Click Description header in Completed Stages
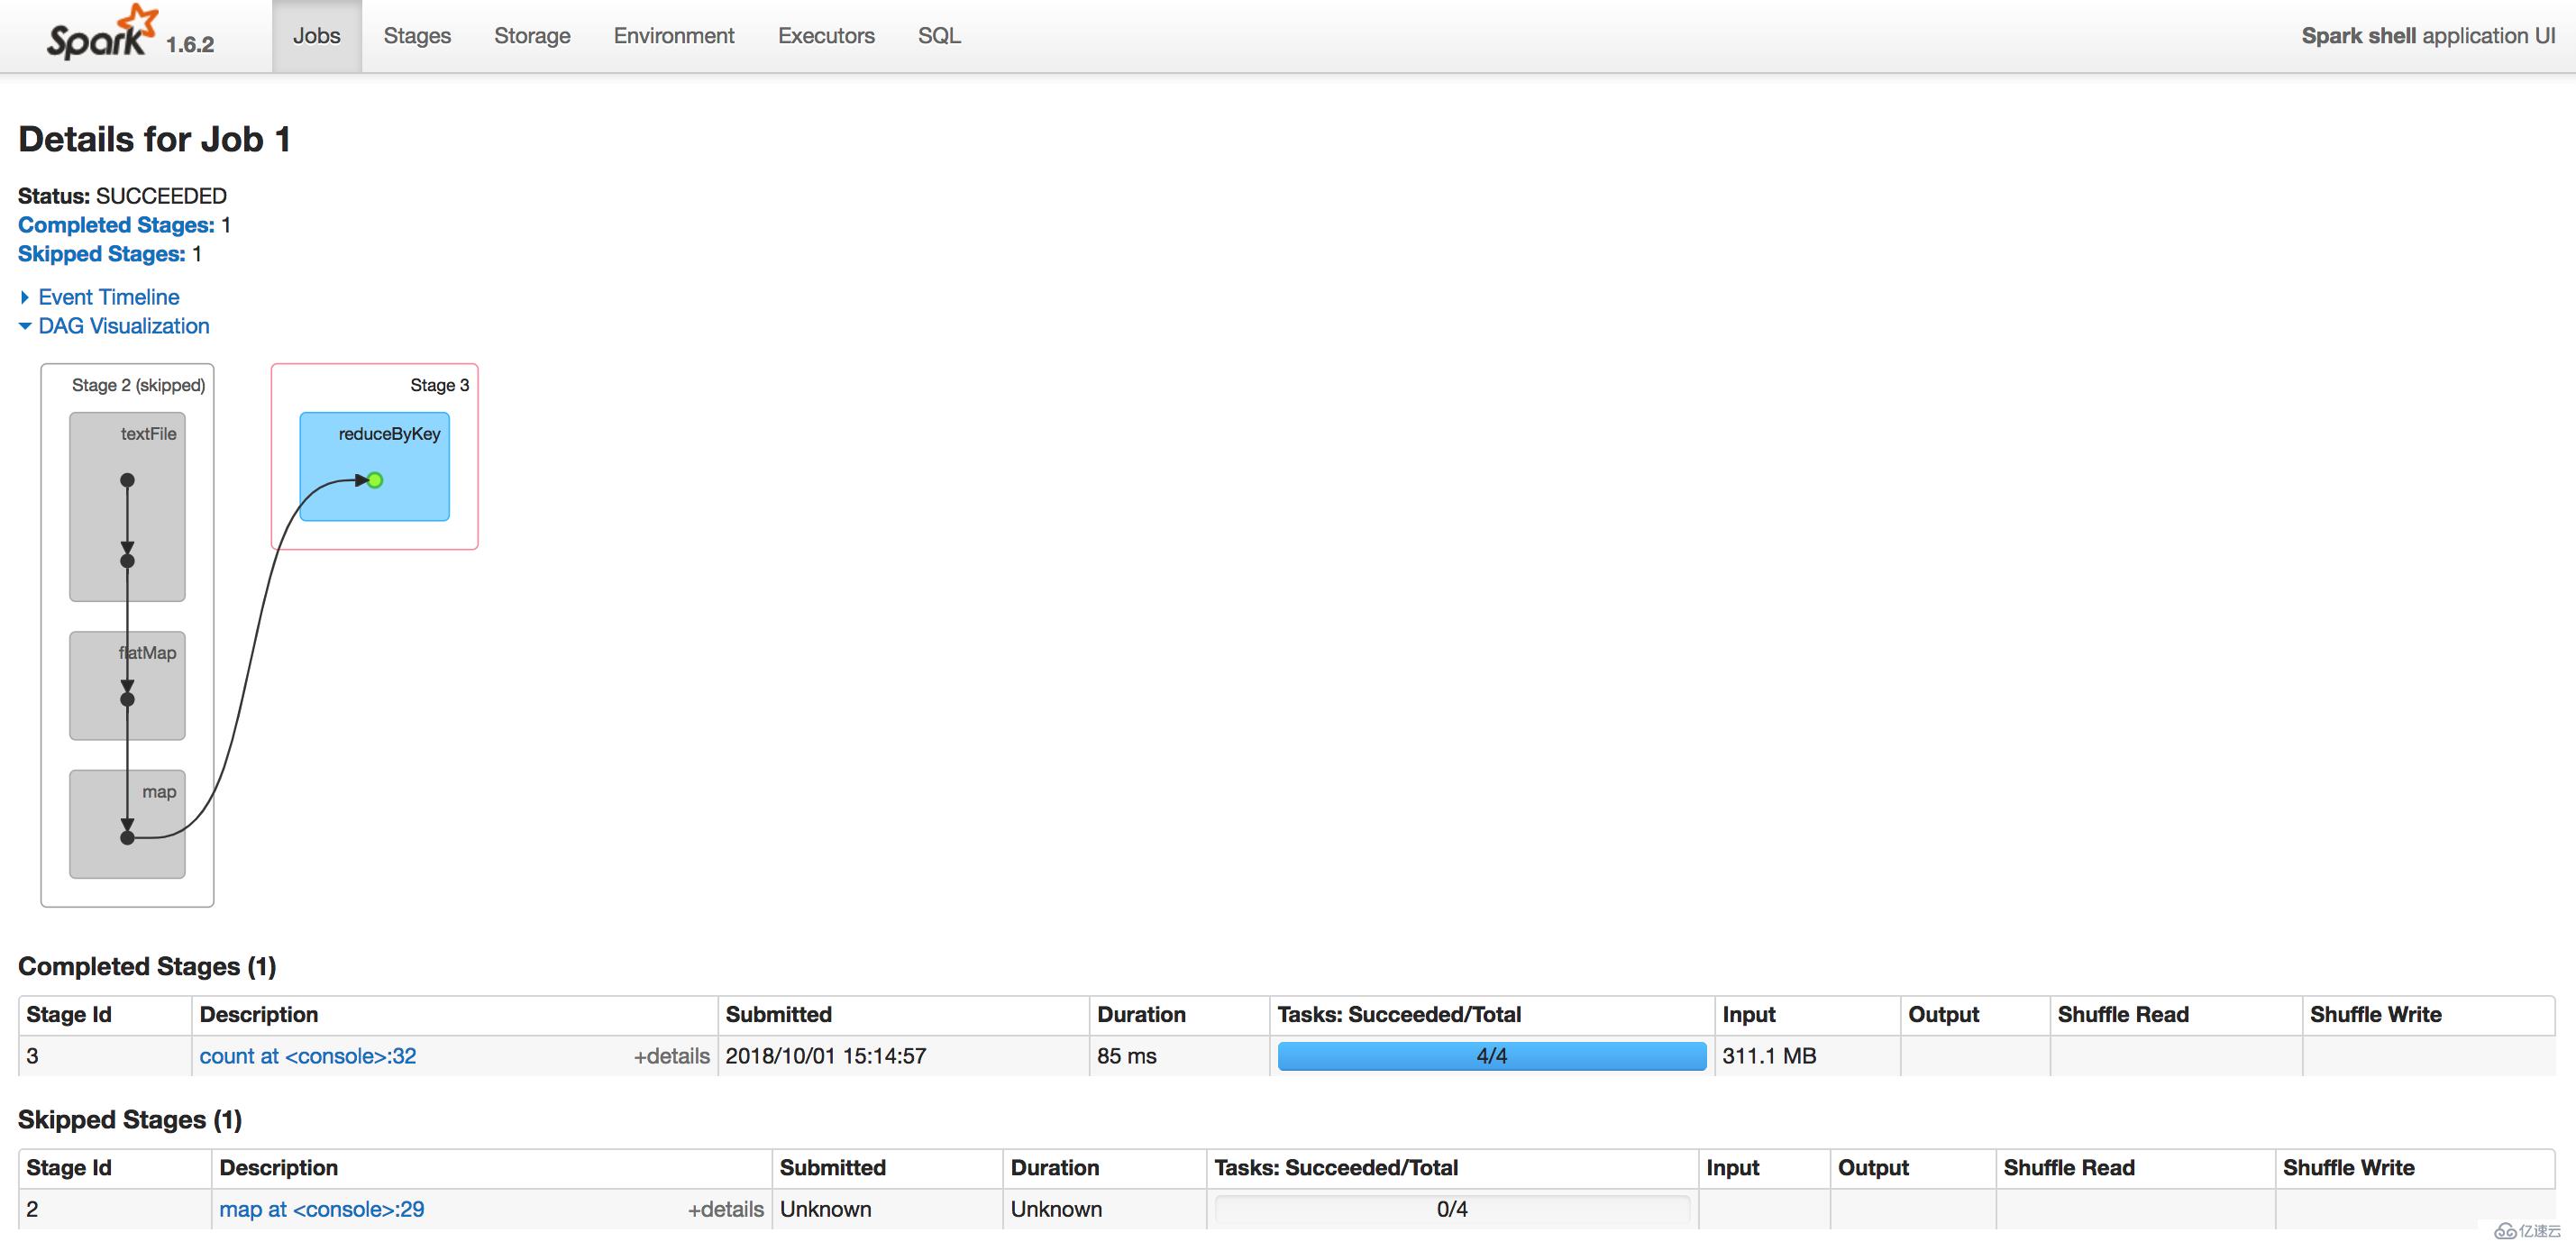2576x1242 pixels. [x=259, y=1014]
